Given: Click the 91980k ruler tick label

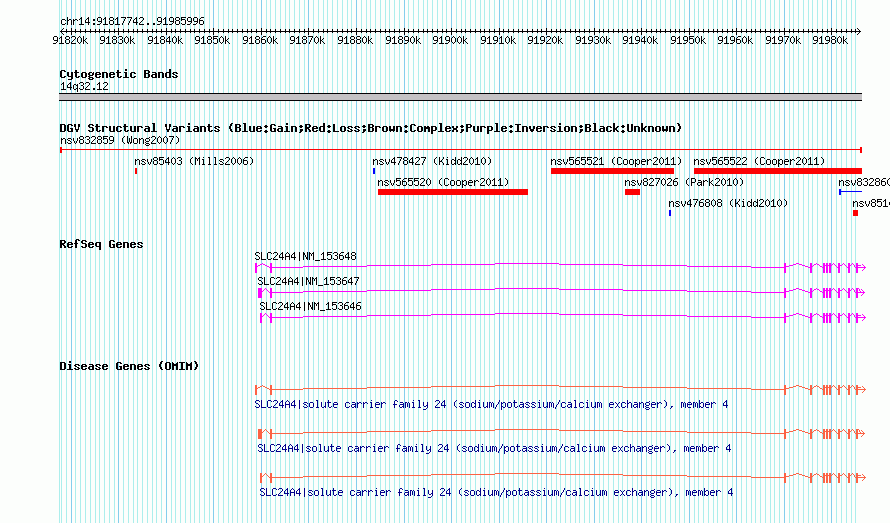Looking at the screenshot, I should coord(830,40).
